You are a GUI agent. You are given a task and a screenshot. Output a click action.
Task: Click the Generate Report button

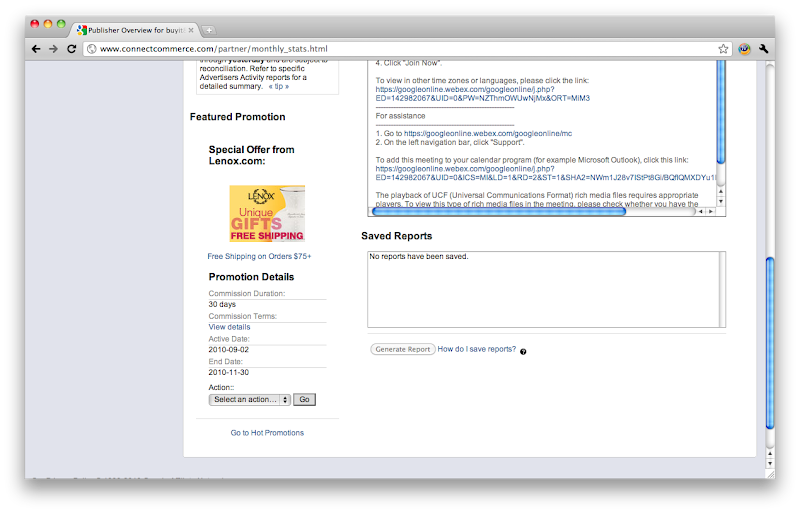tap(403, 349)
